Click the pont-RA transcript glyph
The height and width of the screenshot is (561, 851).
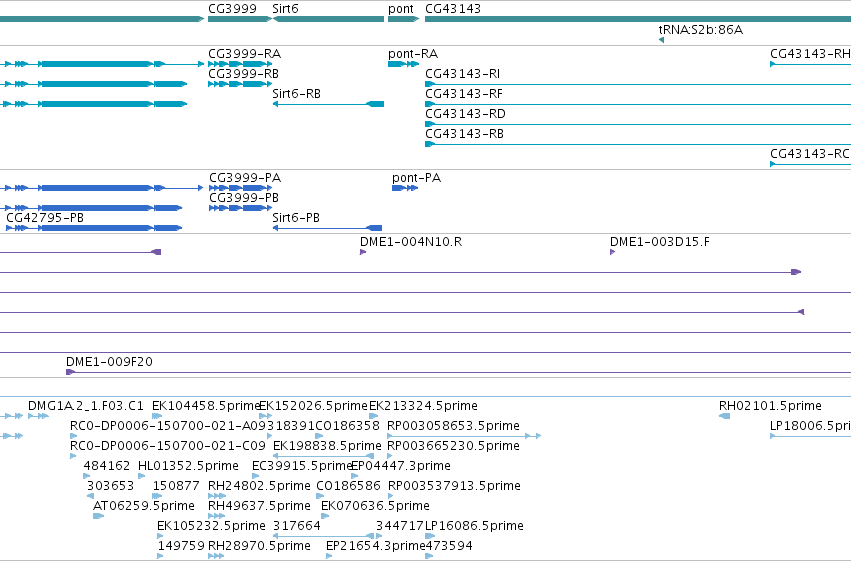point(403,64)
